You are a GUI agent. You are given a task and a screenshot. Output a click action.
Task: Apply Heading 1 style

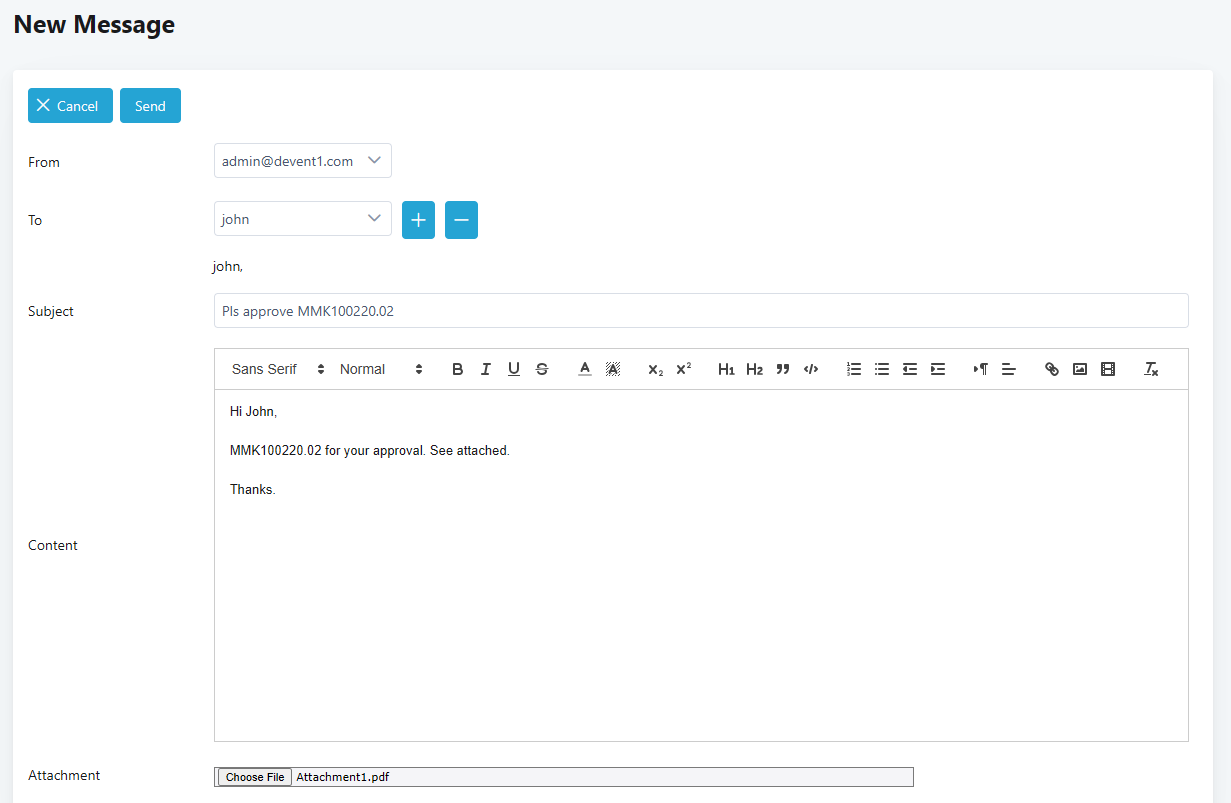pos(726,369)
